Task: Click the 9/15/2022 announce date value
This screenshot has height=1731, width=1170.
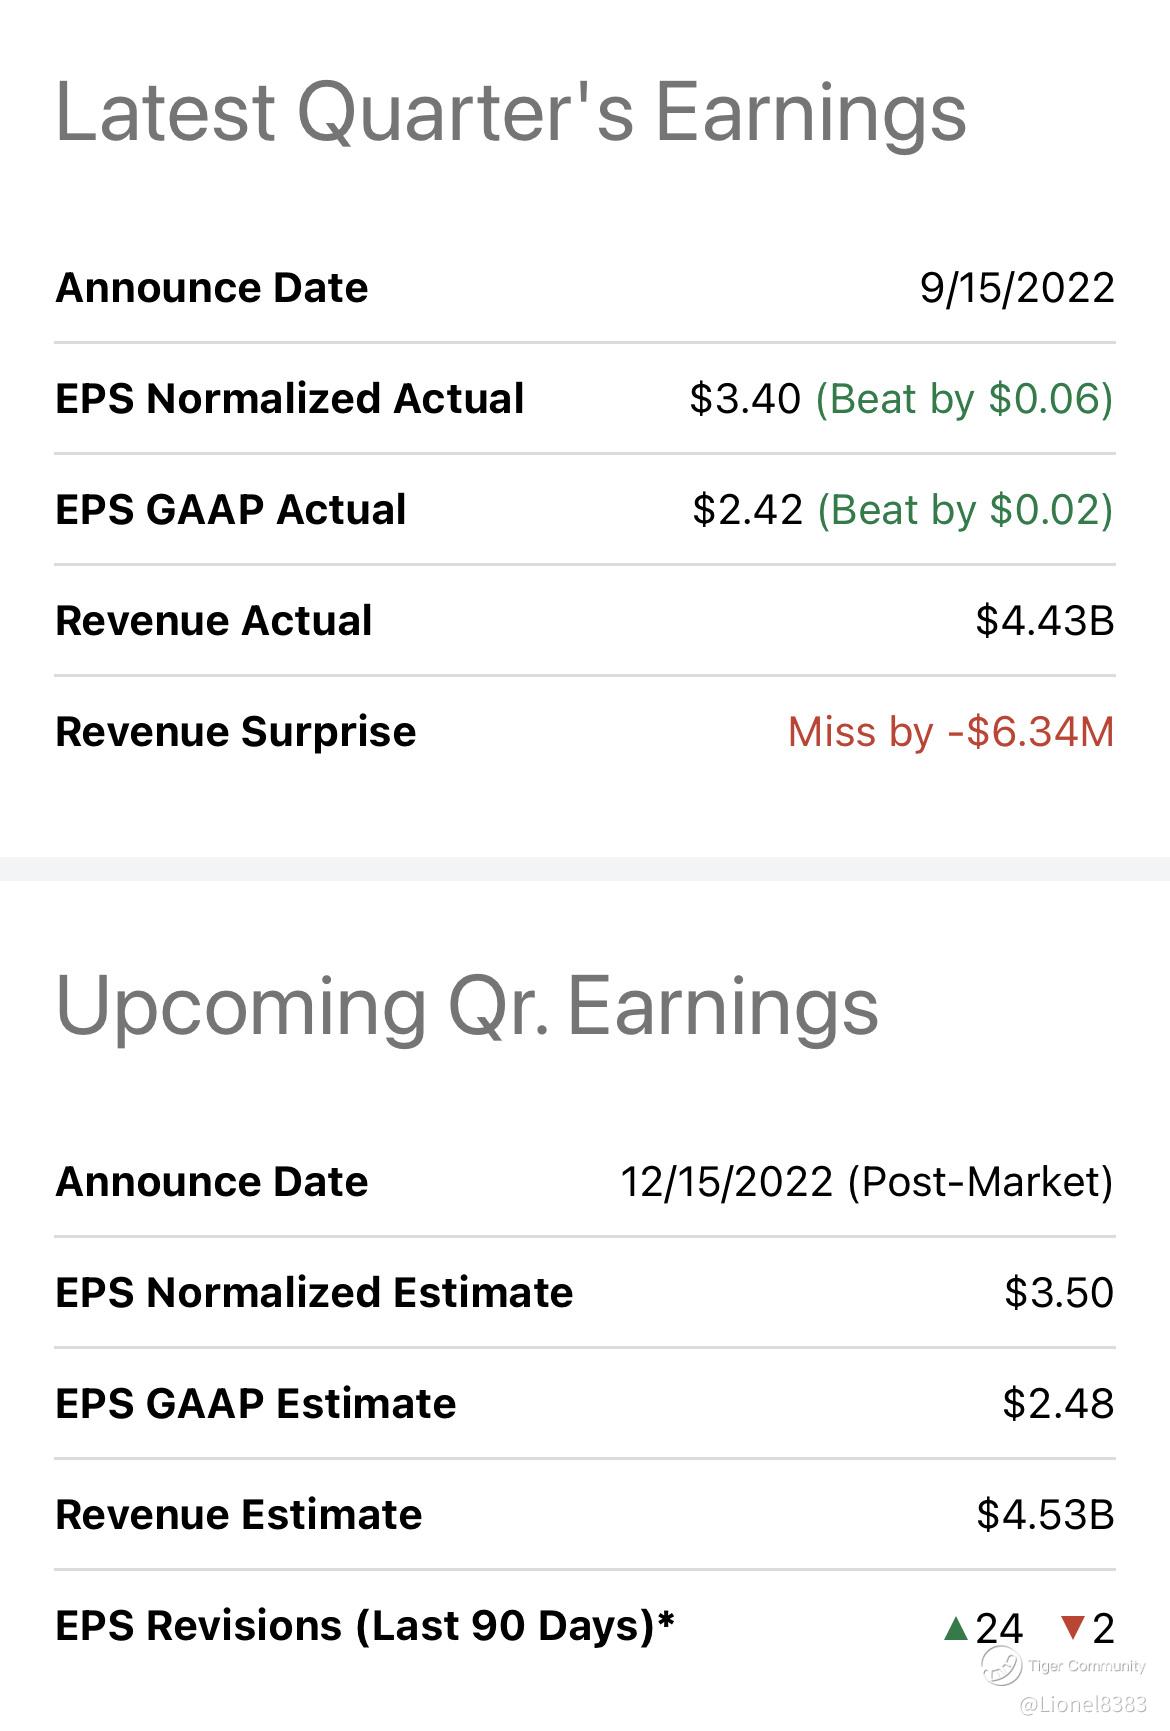Action: tap(1016, 288)
